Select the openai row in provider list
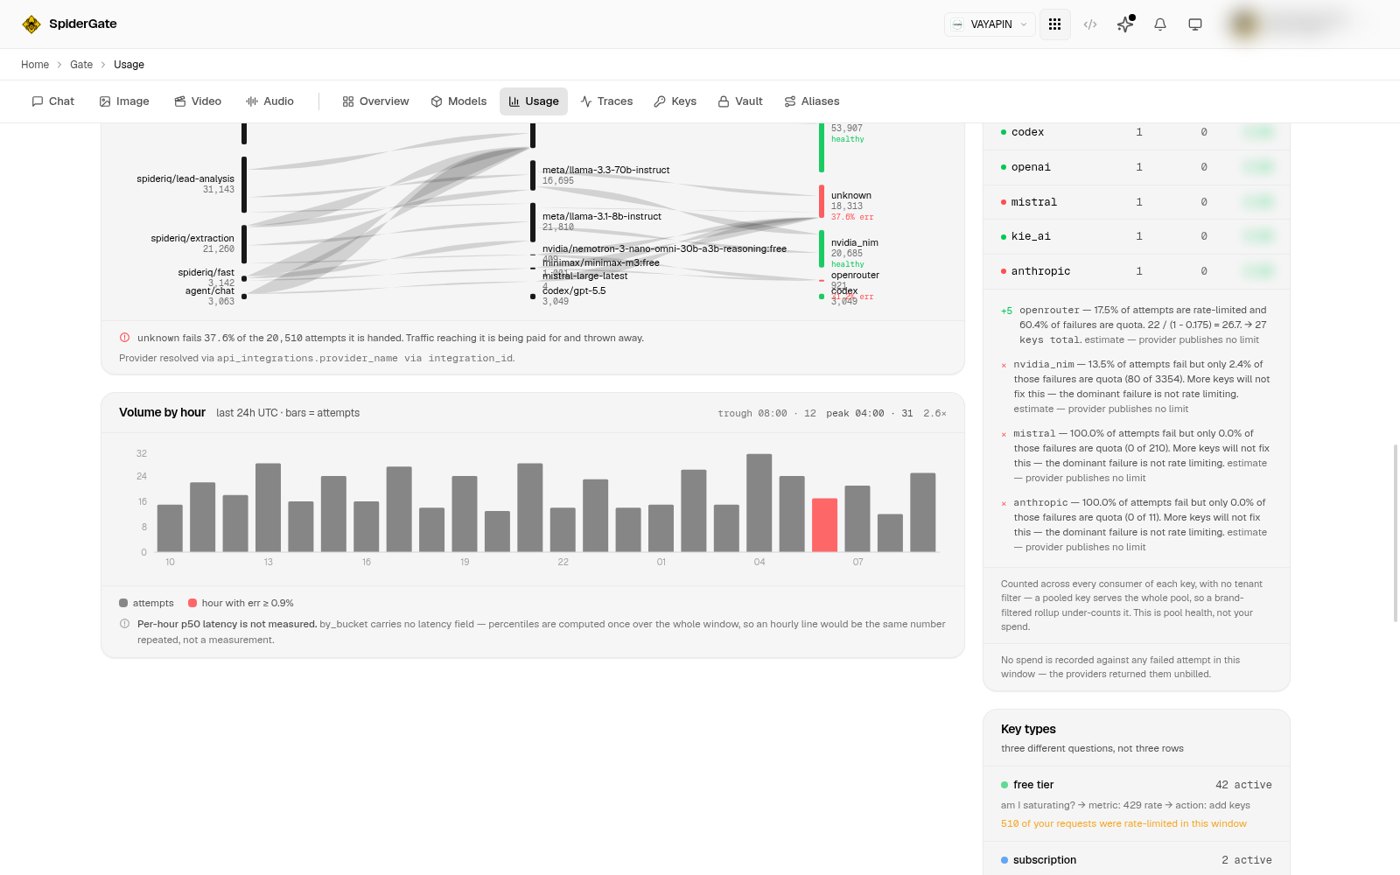This screenshot has height=875, width=1400. tap(1137, 167)
